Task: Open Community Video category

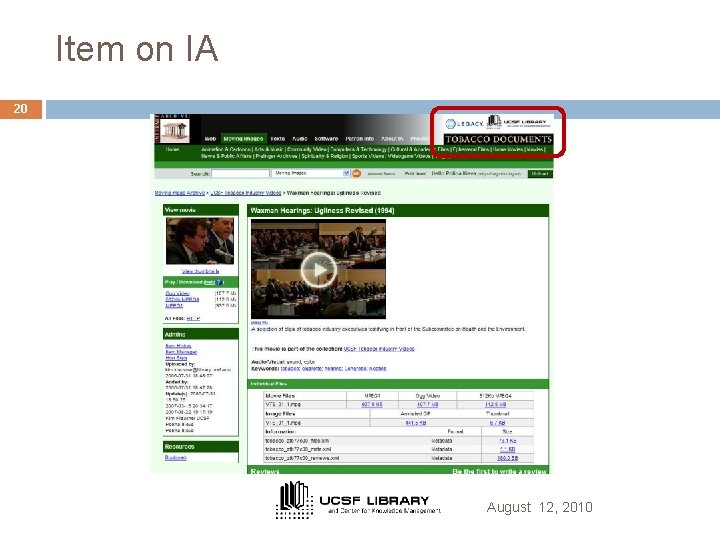Action: point(307,150)
